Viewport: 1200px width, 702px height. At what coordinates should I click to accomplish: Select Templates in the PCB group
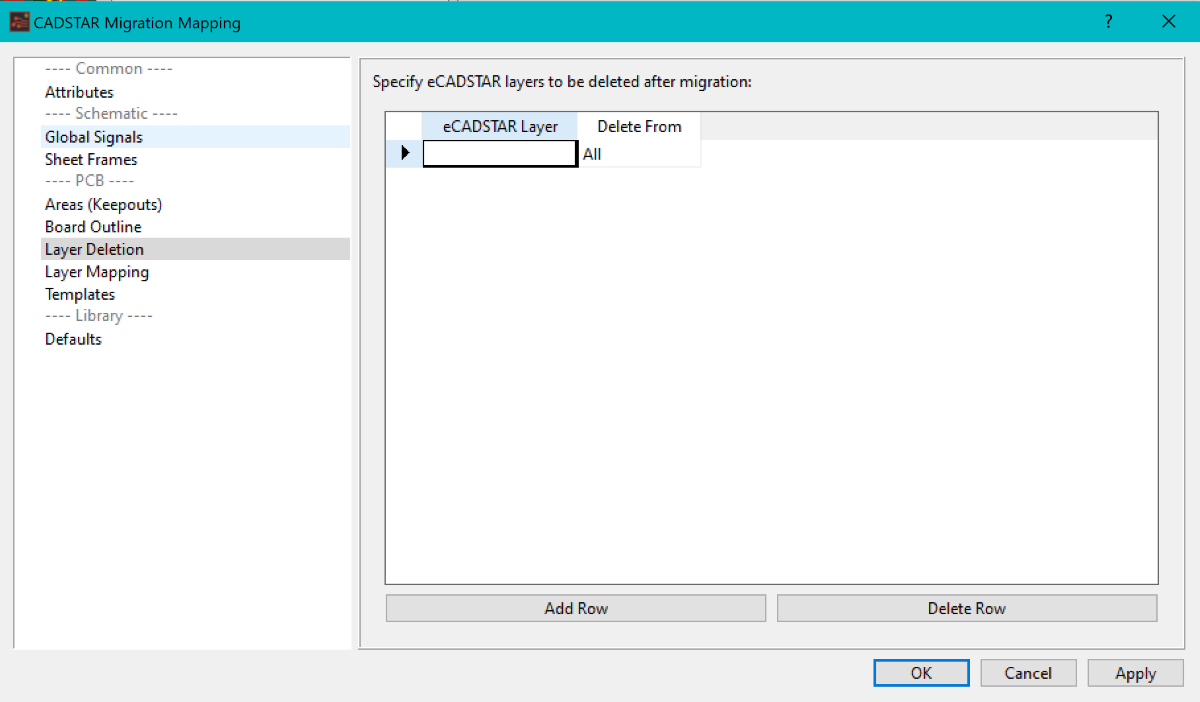[80, 294]
